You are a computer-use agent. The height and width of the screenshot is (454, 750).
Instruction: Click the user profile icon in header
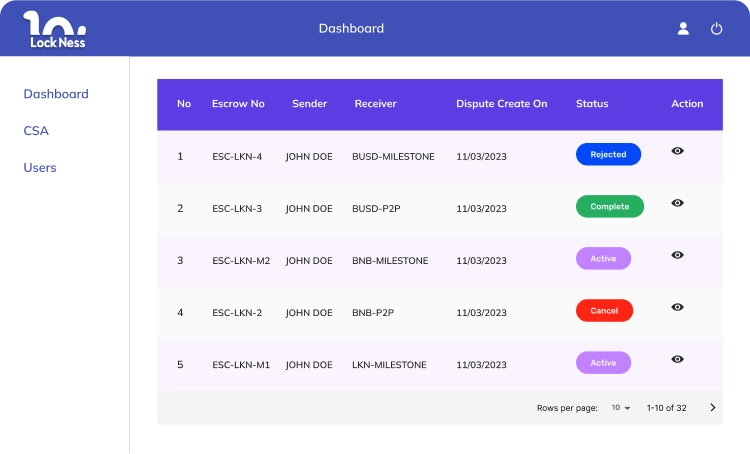click(x=683, y=29)
